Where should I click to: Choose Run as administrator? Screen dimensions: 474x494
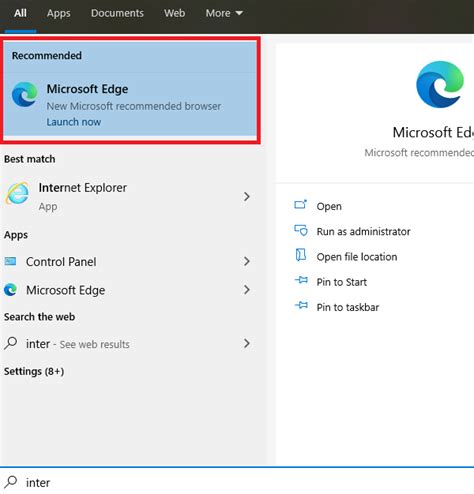[x=363, y=231]
